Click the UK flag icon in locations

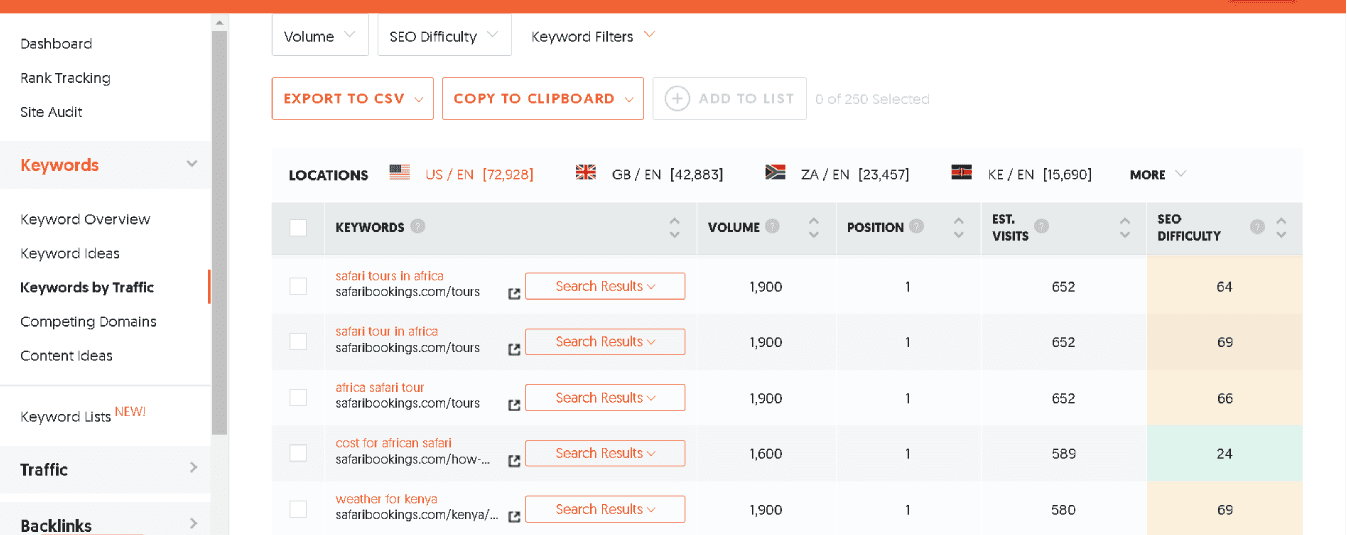586,173
